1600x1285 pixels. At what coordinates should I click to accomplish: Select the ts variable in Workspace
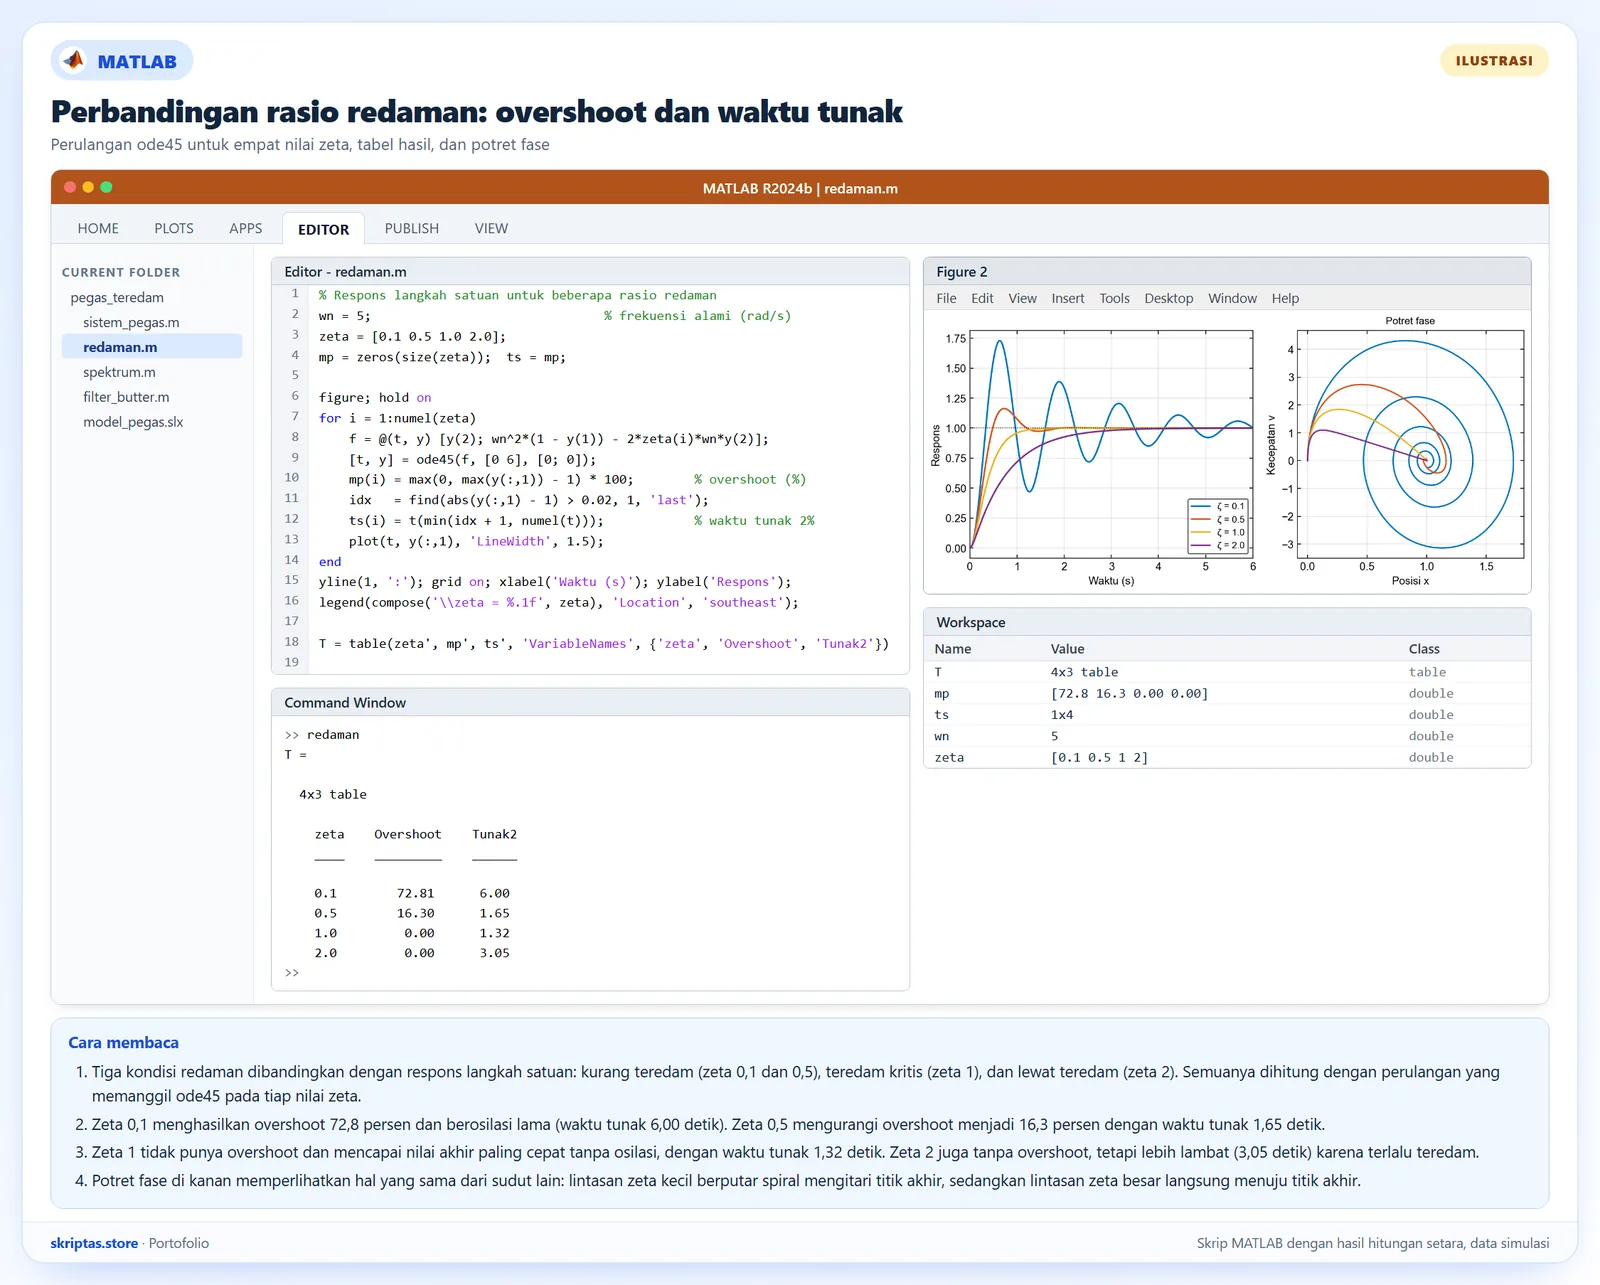tap(1227, 715)
